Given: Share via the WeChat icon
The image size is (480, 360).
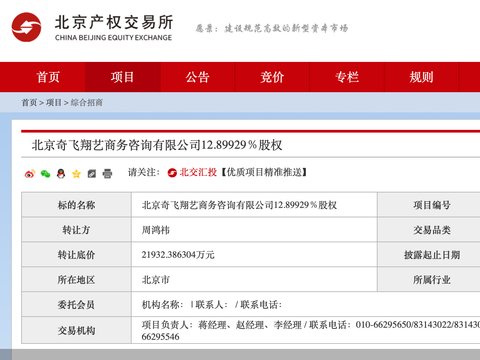Looking at the screenshot, I should pyautogui.click(x=45, y=174).
